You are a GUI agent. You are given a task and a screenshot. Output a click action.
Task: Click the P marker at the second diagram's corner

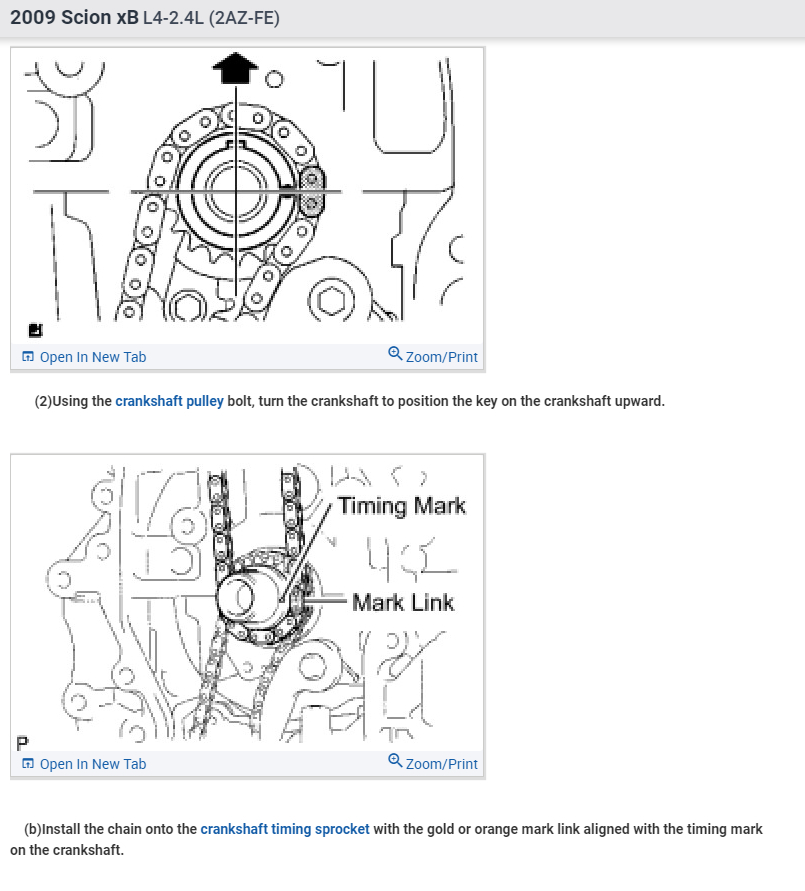click(22, 743)
